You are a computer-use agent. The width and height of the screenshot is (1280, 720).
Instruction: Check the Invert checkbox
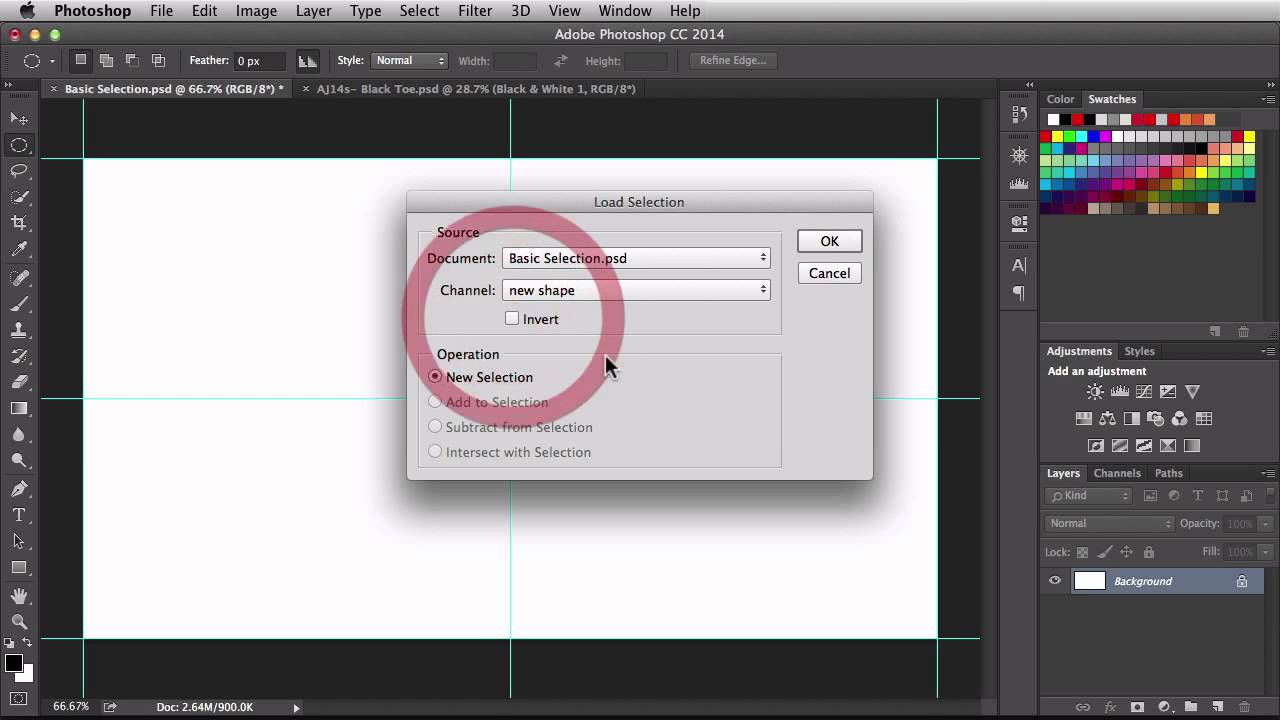point(512,318)
